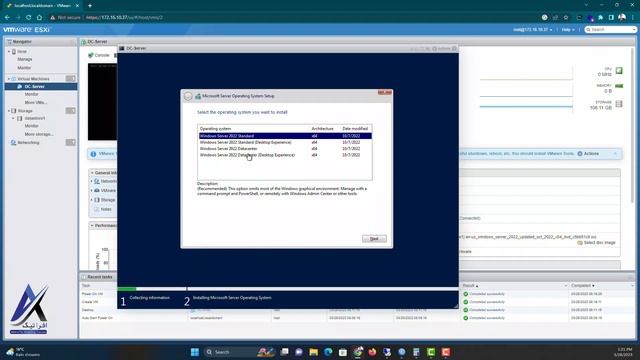The image size is (640, 360).
Task: Open Monitor under Host in Navigator
Action: tap(24, 68)
